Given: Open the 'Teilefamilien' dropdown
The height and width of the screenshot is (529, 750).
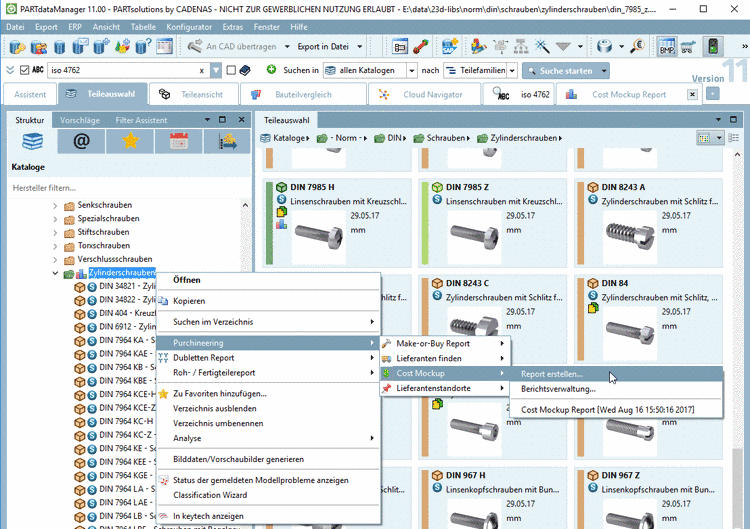Looking at the screenshot, I should pos(480,70).
